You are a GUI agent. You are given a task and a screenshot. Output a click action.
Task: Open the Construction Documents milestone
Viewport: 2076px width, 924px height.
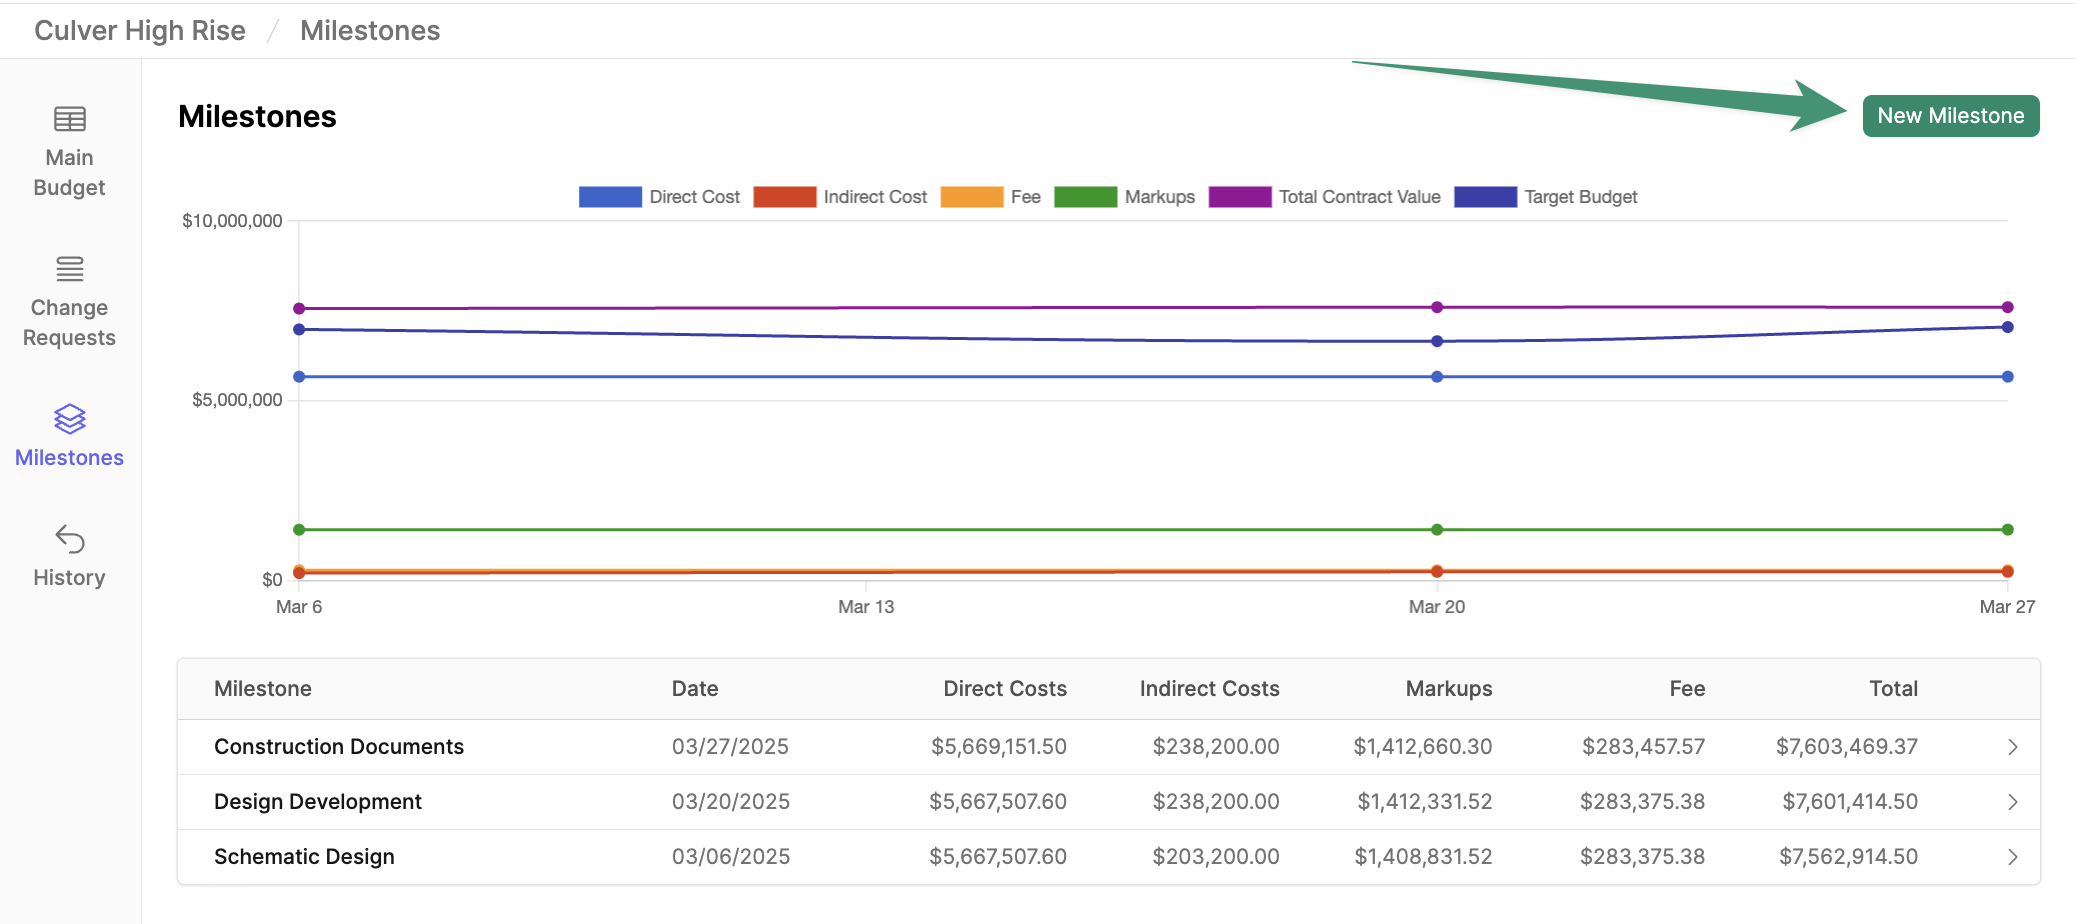(x=339, y=747)
